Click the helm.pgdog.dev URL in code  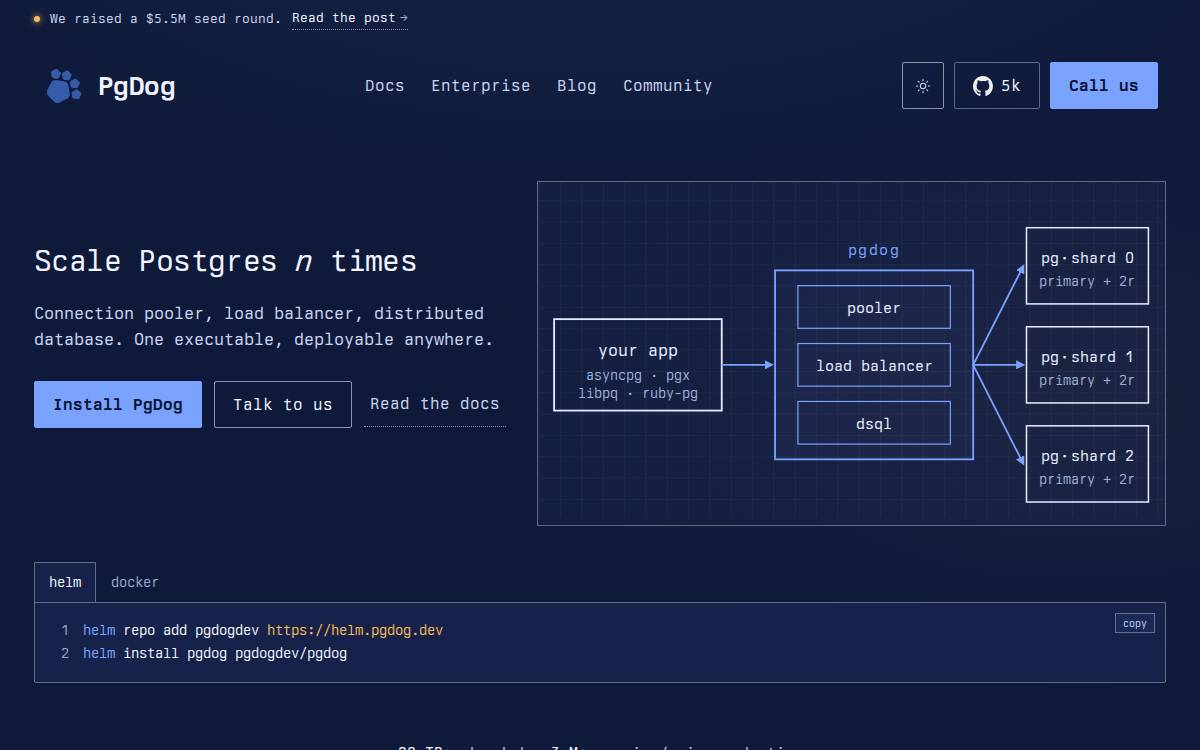(x=355, y=630)
